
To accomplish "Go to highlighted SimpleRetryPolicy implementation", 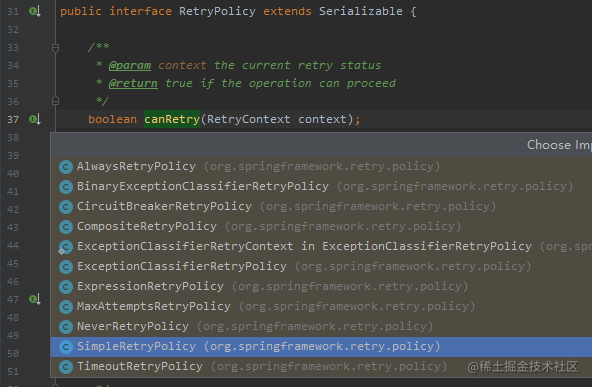I will tap(321, 347).
